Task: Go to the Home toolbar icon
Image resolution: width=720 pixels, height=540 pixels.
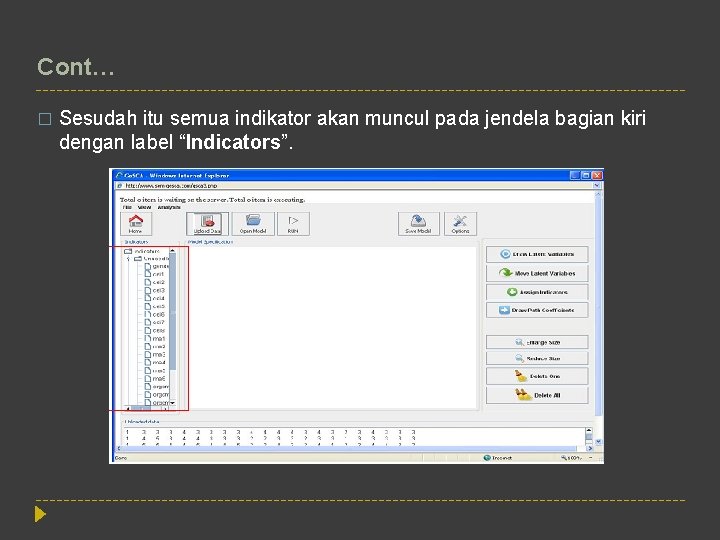Action: coord(135,224)
